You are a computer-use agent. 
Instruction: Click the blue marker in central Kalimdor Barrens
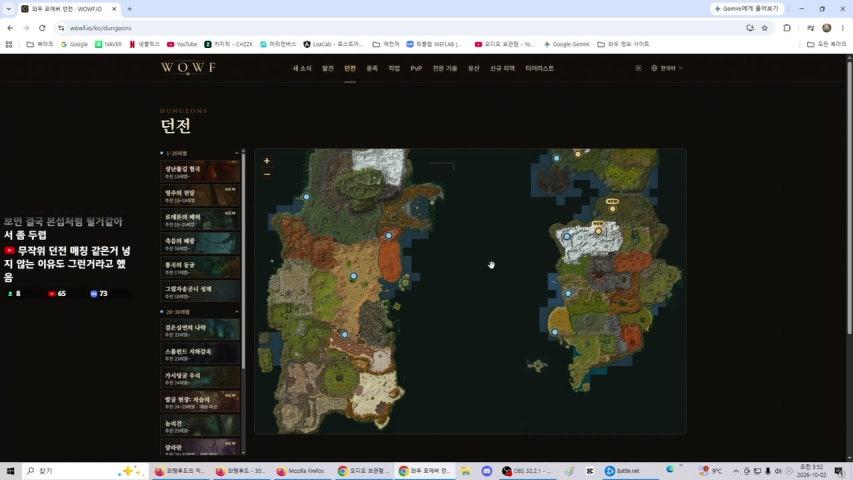[354, 276]
